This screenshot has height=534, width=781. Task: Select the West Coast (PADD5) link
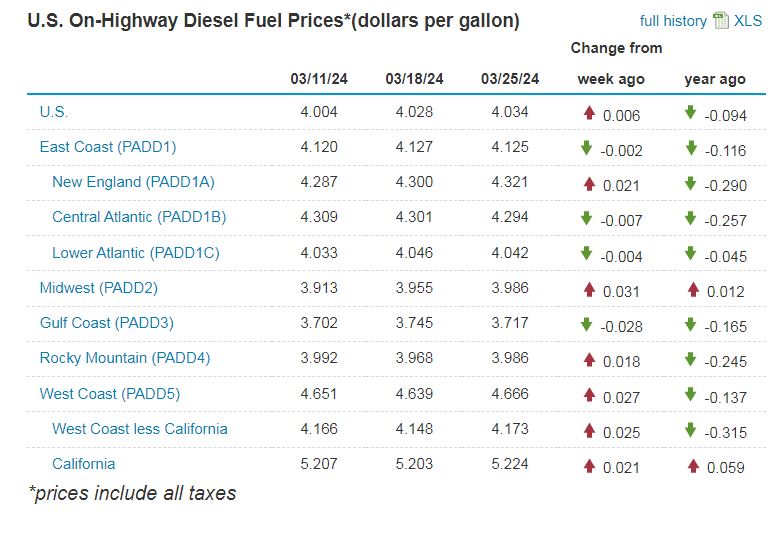pyautogui.click(x=110, y=394)
